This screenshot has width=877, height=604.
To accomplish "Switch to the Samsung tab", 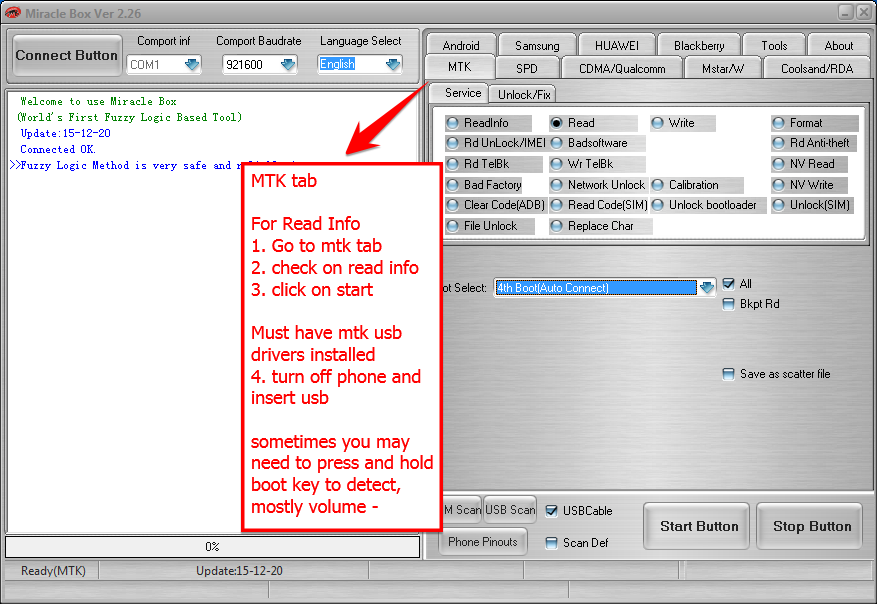I will 536,44.
